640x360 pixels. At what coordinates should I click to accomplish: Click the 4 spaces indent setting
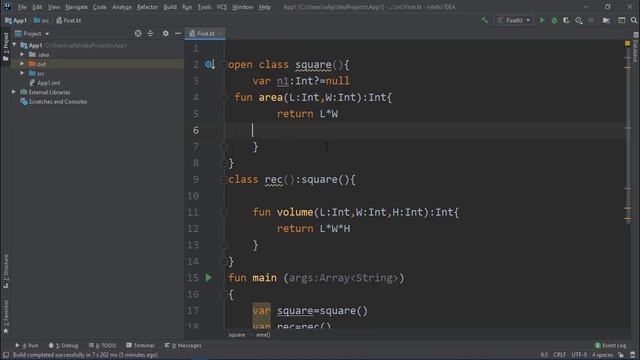(x=602, y=355)
